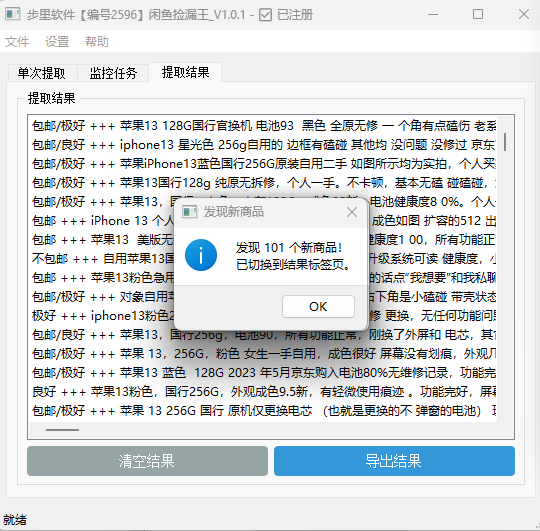Select row '苹果 13 256G 国行 原机仅更换电芯'

[x=264, y=410]
